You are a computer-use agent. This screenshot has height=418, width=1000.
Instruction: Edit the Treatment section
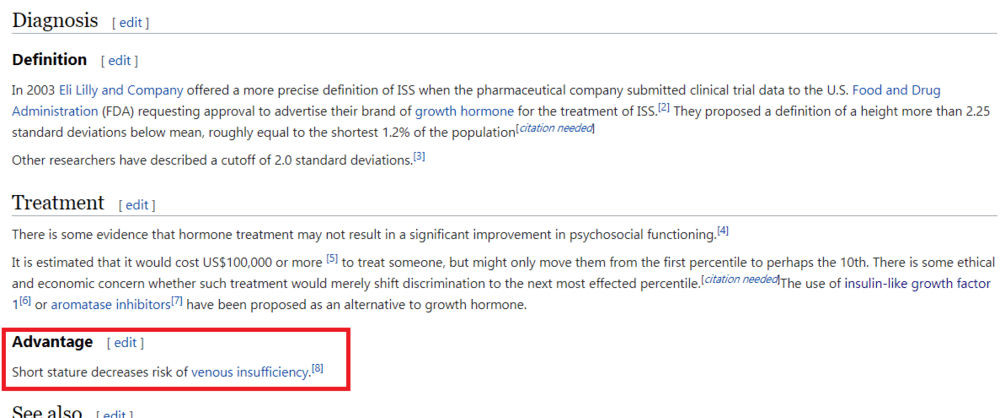coord(137,205)
